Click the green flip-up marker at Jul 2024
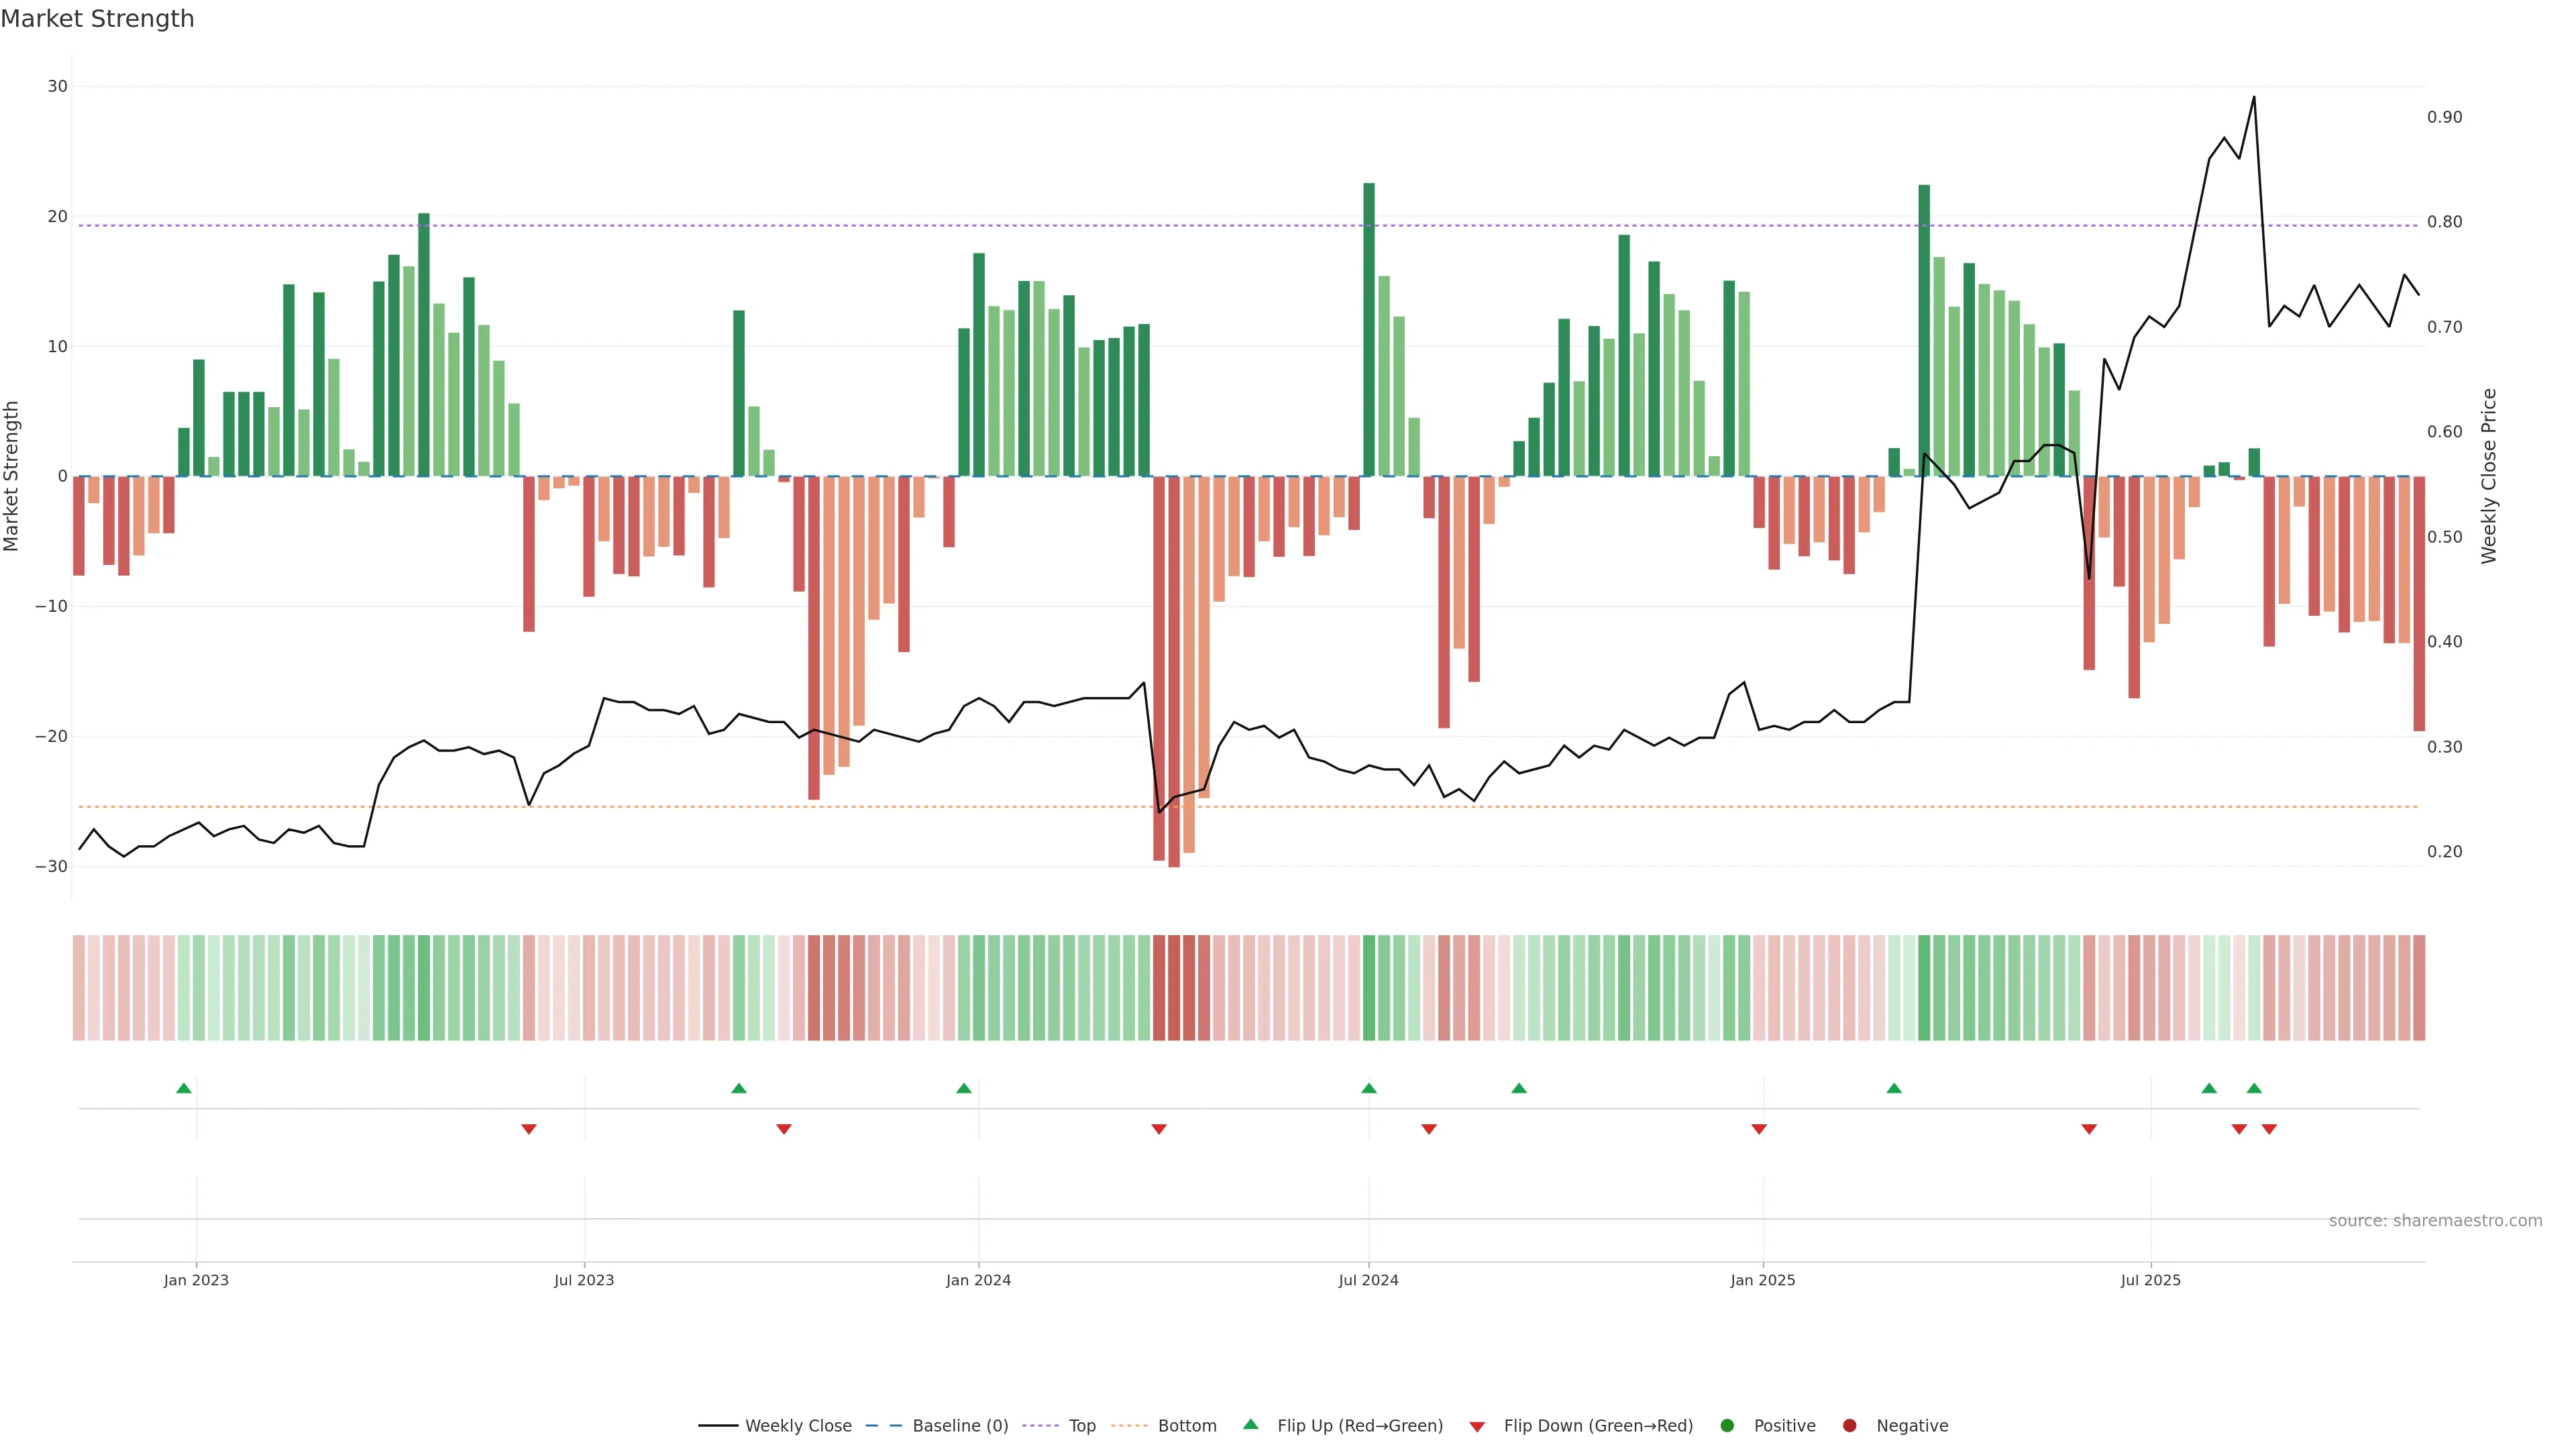 point(1369,1088)
